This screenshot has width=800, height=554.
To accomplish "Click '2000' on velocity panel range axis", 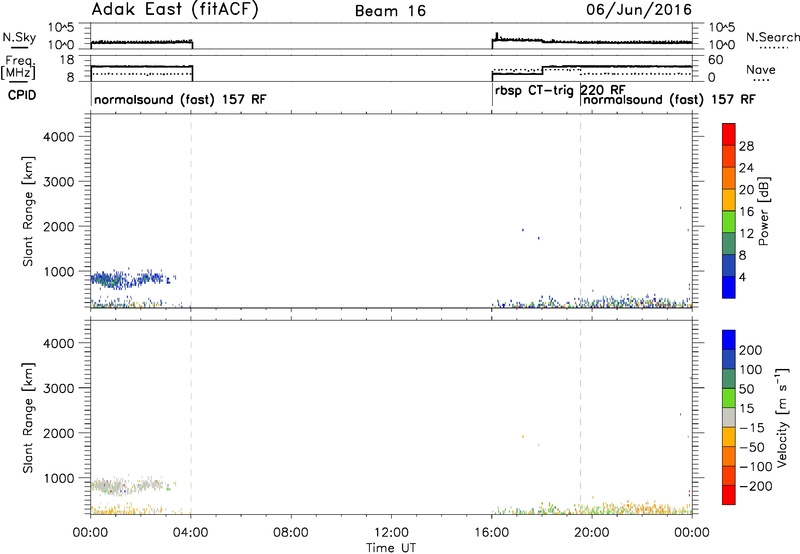I will pyautogui.click(x=59, y=433).
